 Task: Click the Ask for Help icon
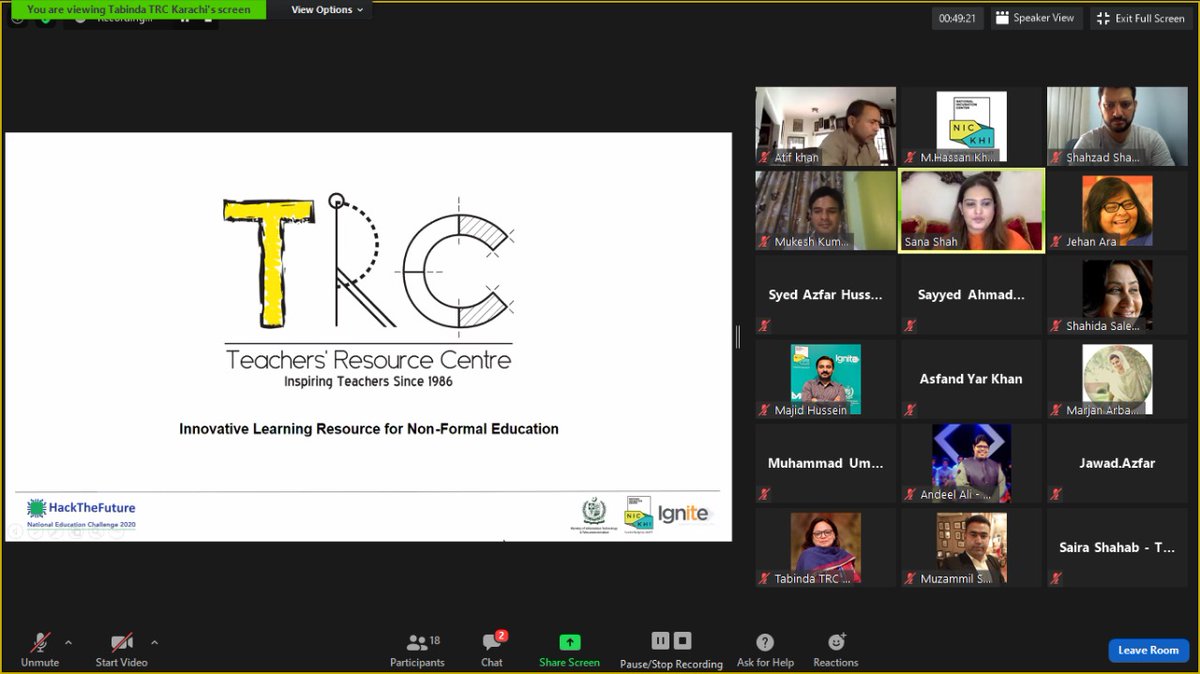click(x=765, y=642)
